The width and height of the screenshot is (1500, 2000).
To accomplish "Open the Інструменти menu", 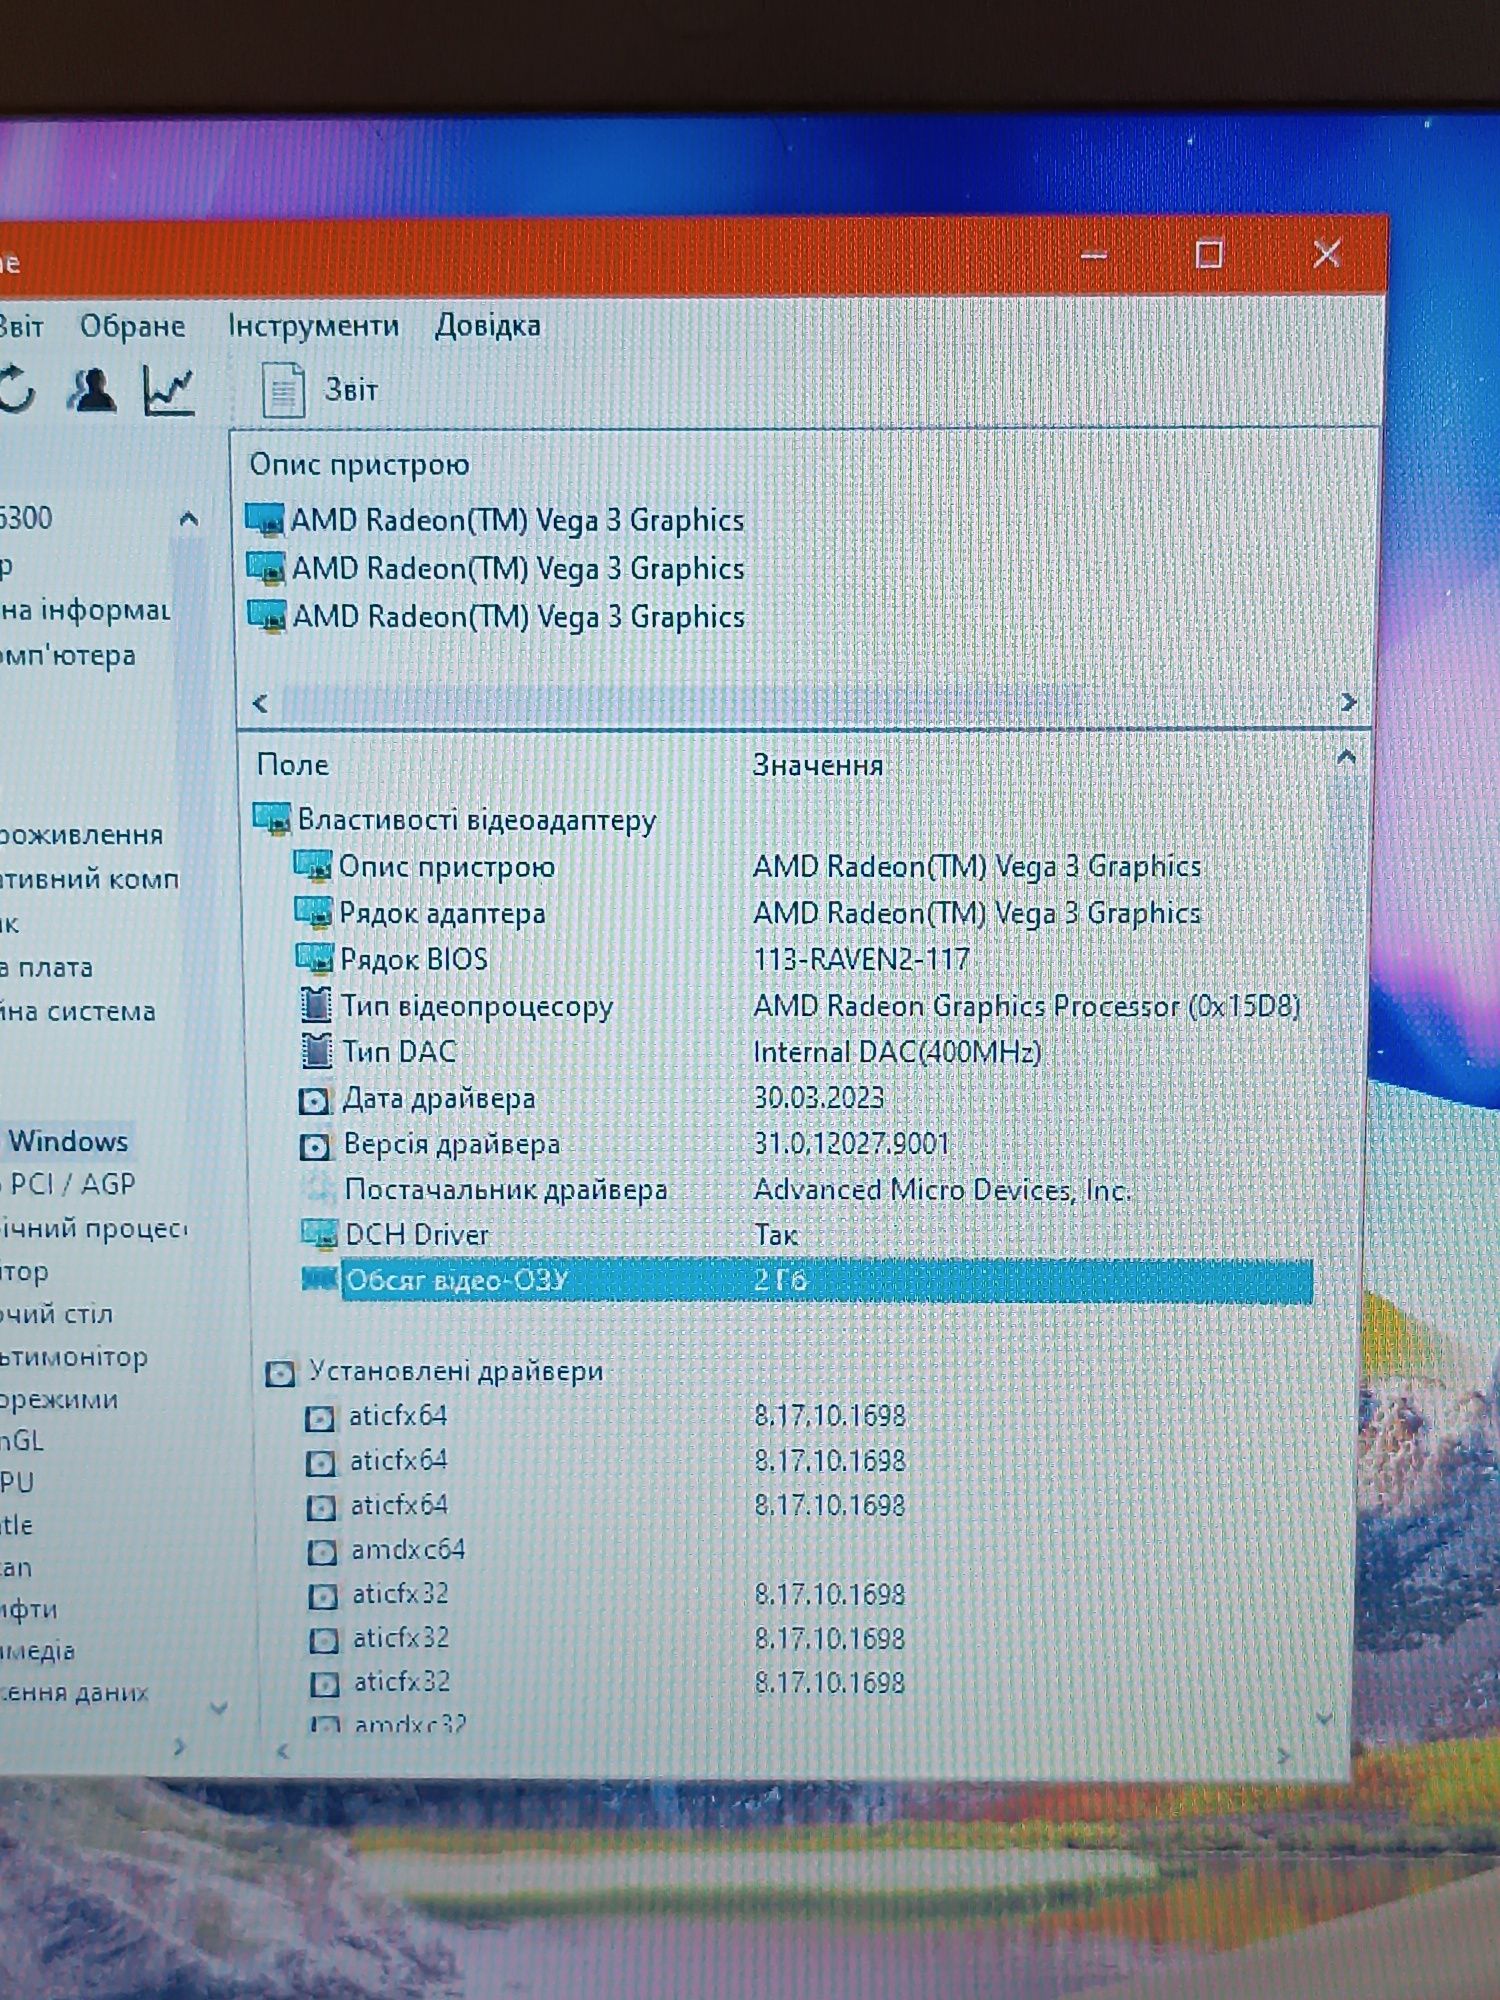I will [313, 326].
